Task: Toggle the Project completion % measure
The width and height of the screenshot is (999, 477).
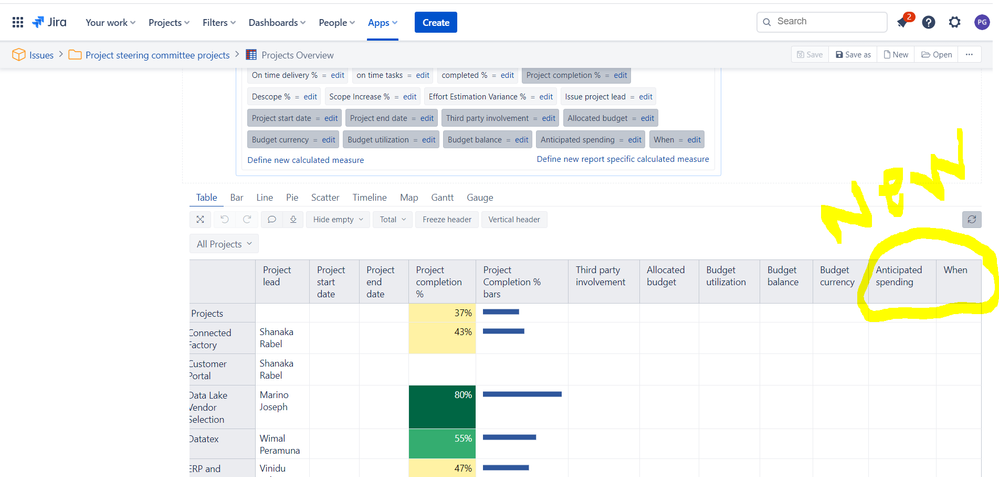Action: pyautogui.click(x=563, y=75)
